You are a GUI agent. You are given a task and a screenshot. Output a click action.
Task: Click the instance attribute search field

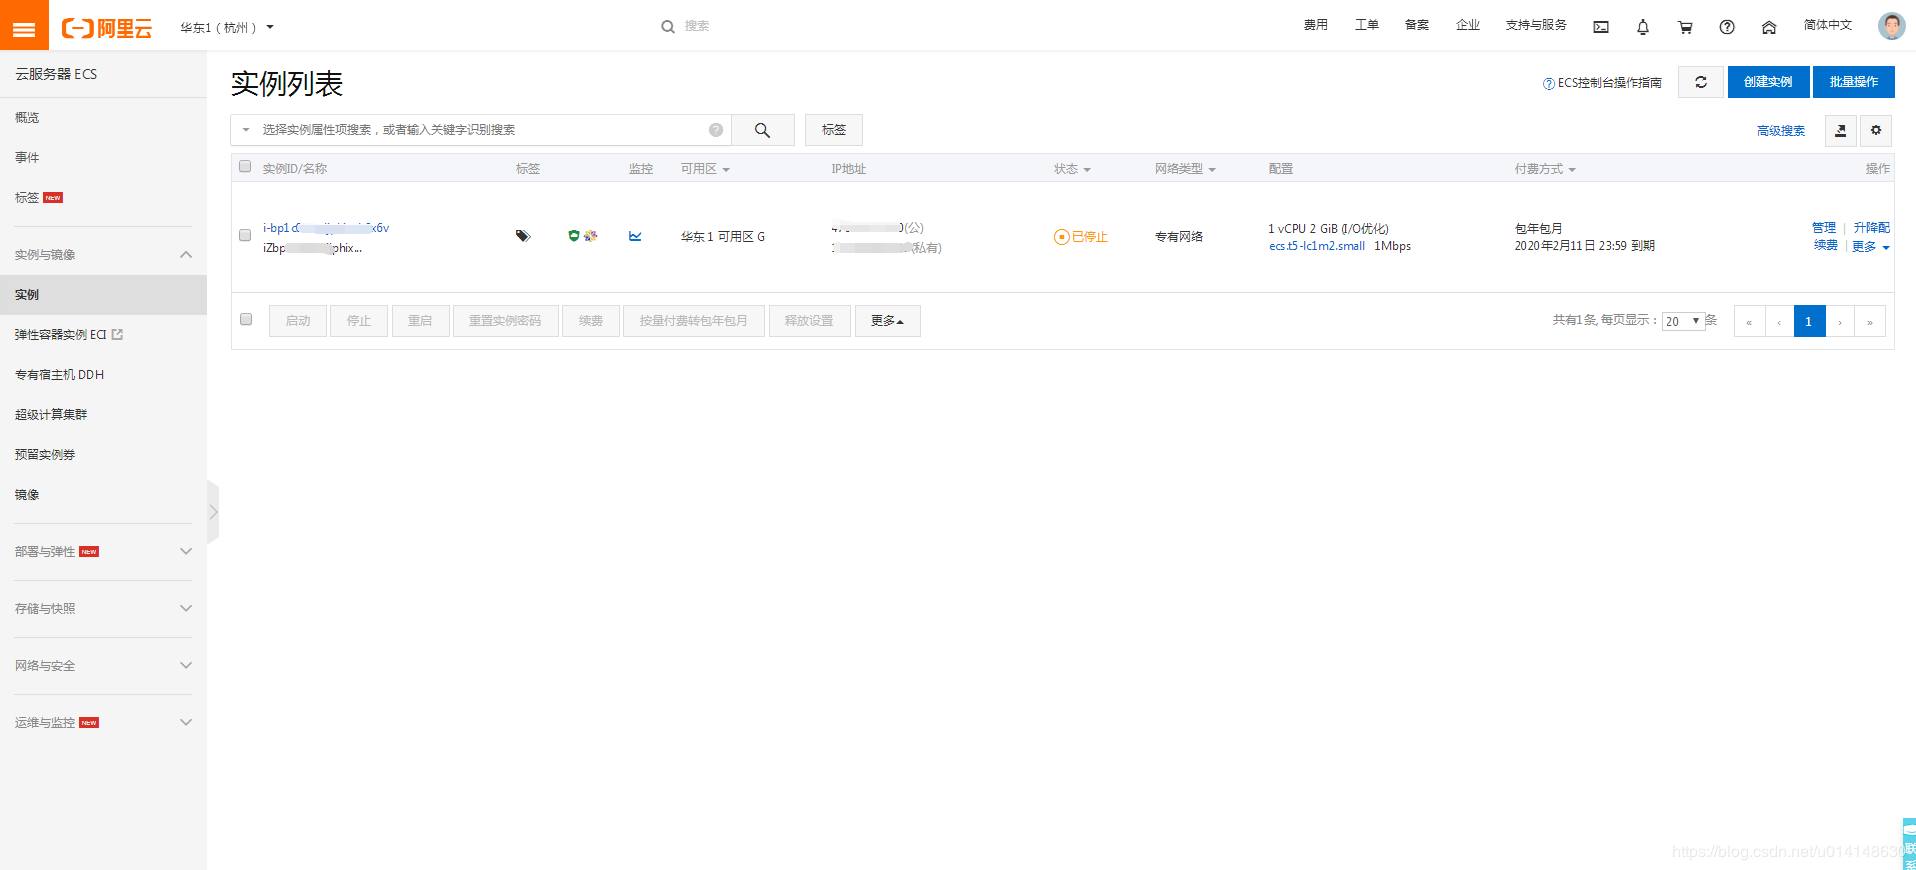[x=480, y=130]
